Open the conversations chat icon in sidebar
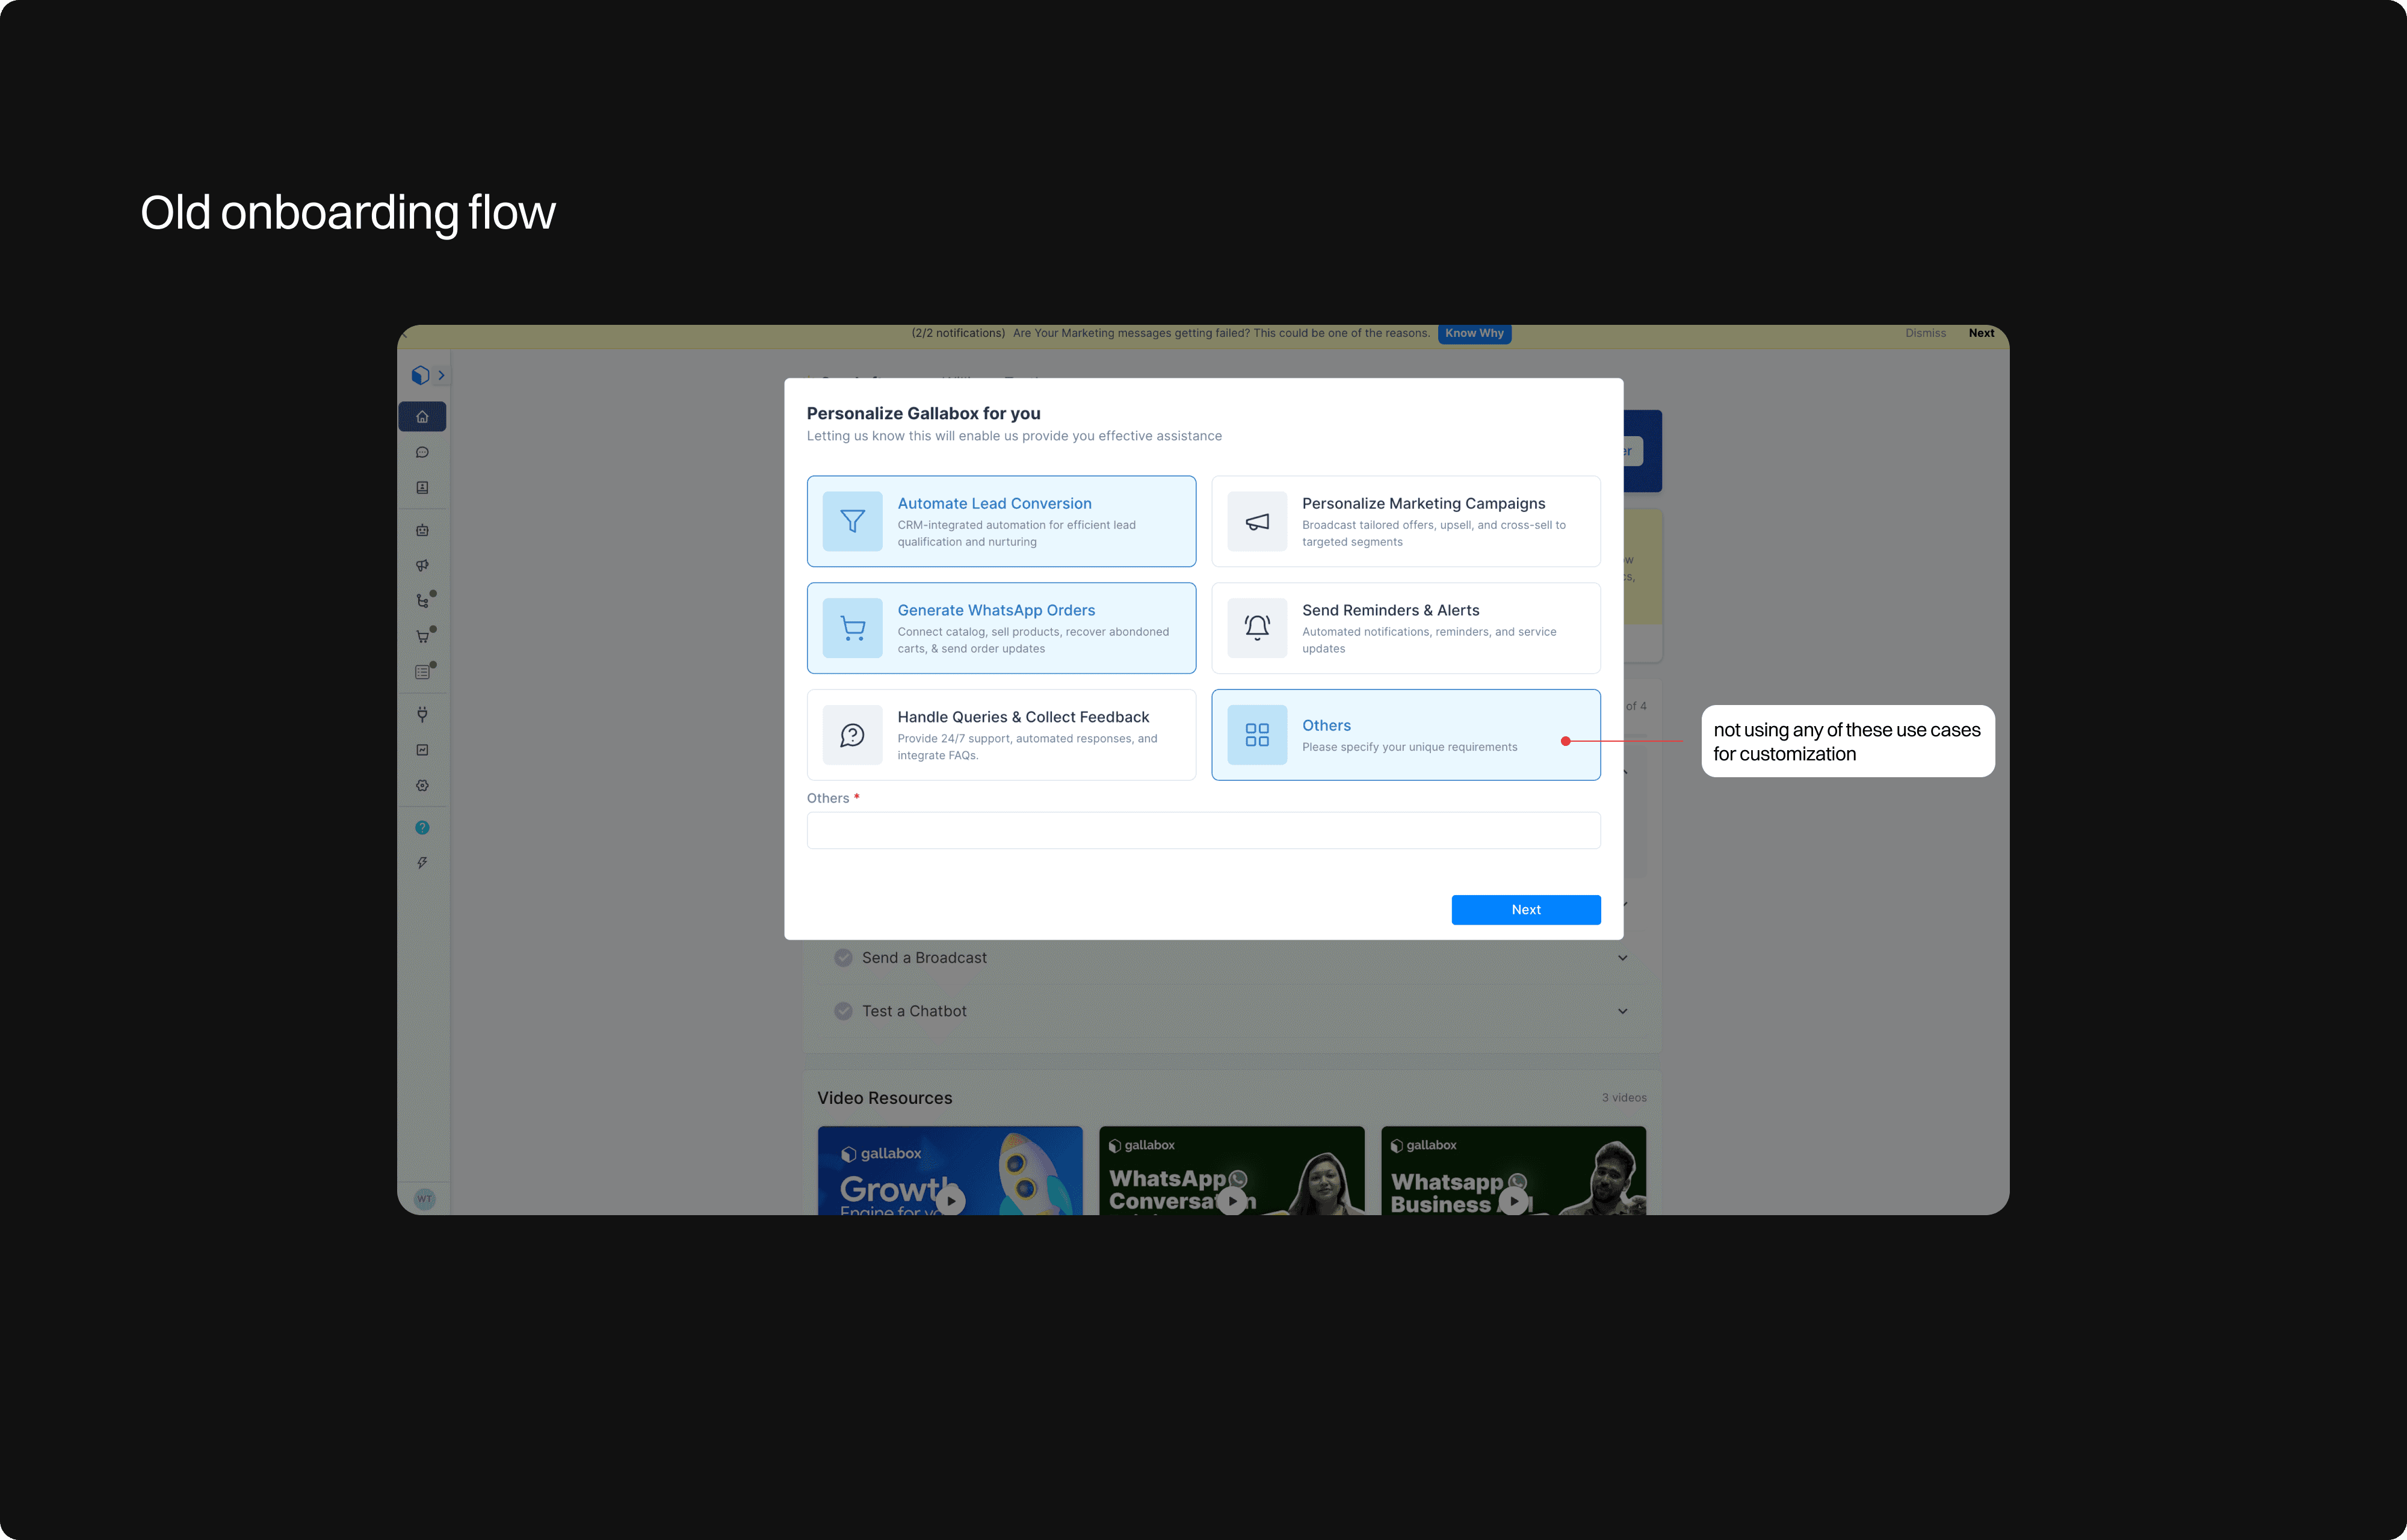The height and width of the screenshot is (1540, 2407). pos(422,452)
